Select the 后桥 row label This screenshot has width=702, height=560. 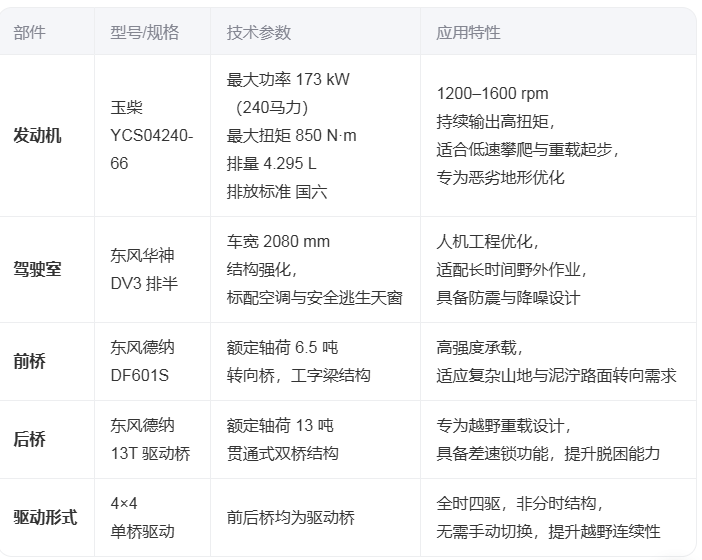[x=29, y=439]
